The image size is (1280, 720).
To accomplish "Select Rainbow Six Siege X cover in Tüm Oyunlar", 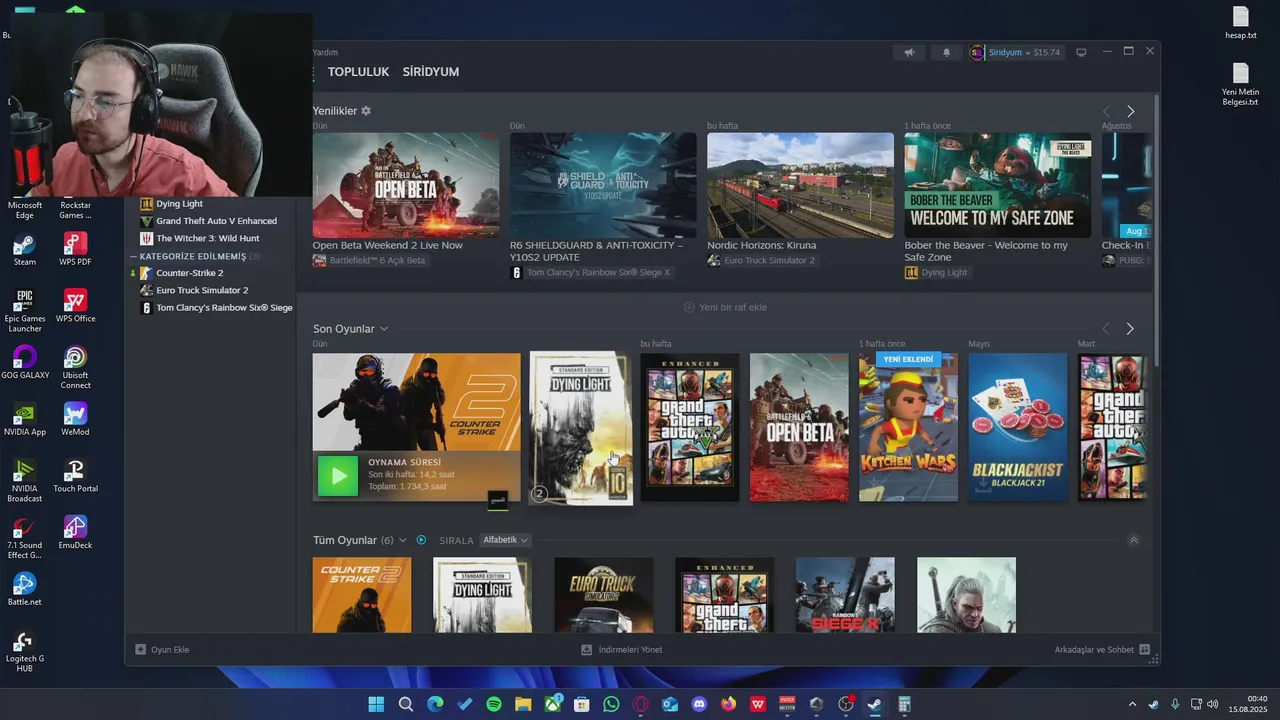I will (x=845, y=595).
